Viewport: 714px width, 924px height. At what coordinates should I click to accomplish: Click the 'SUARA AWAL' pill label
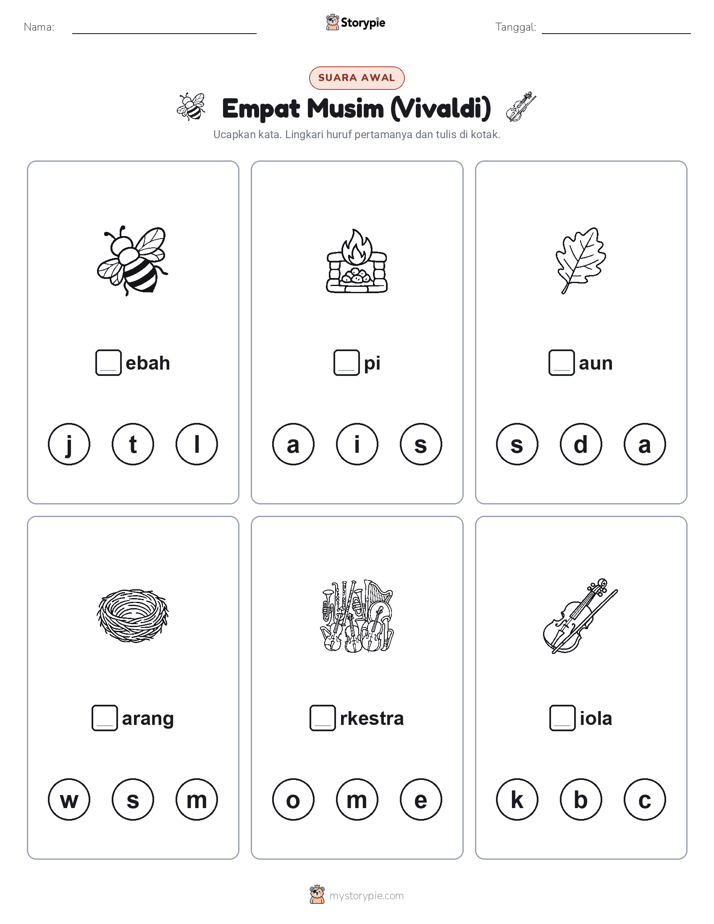coord(356,78)
